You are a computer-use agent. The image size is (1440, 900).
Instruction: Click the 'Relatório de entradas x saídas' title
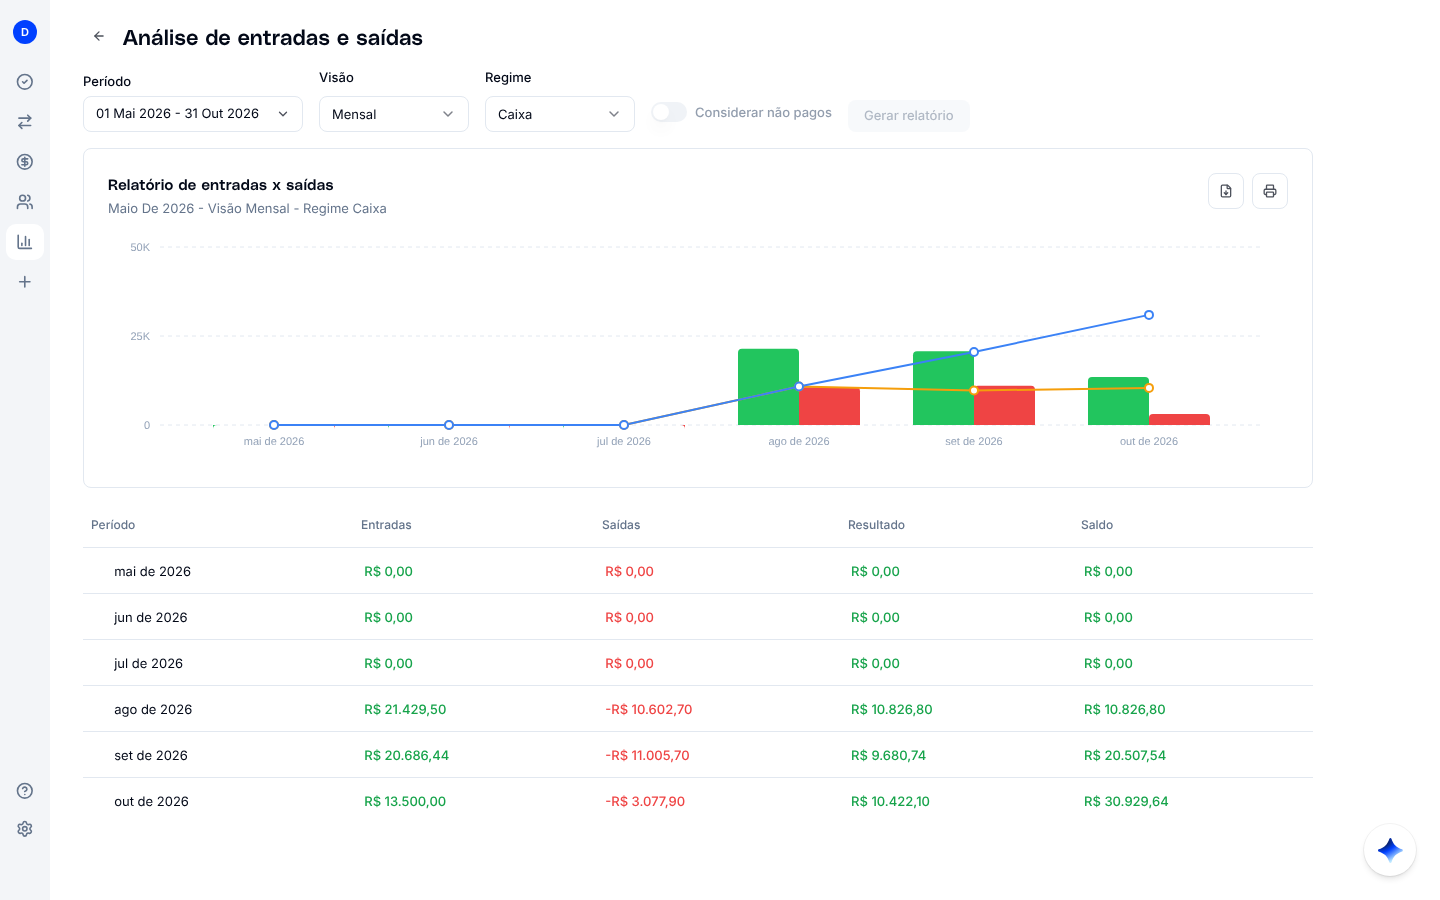pyautogui.click(x=221, y=185)
